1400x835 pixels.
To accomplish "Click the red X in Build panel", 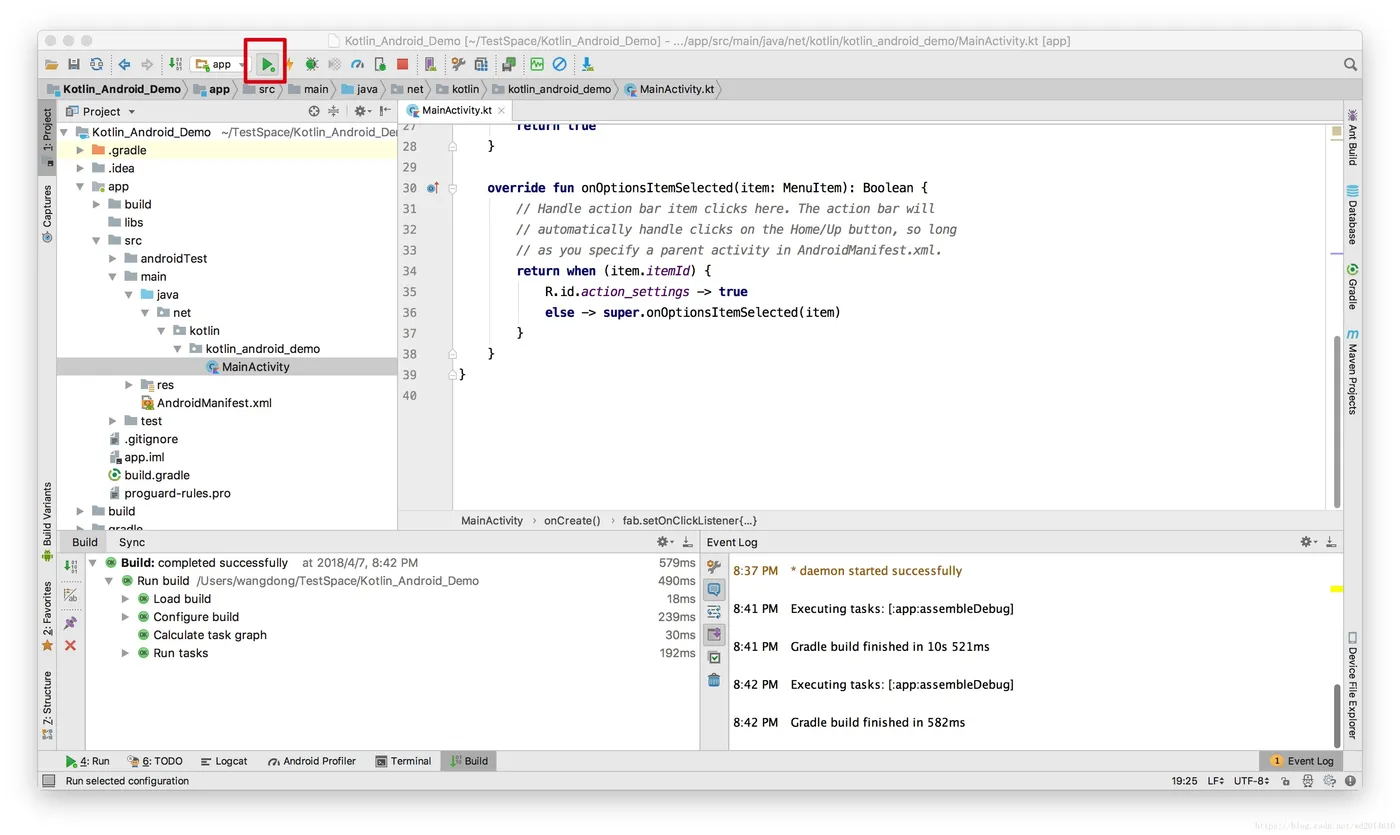I will 70,646.
